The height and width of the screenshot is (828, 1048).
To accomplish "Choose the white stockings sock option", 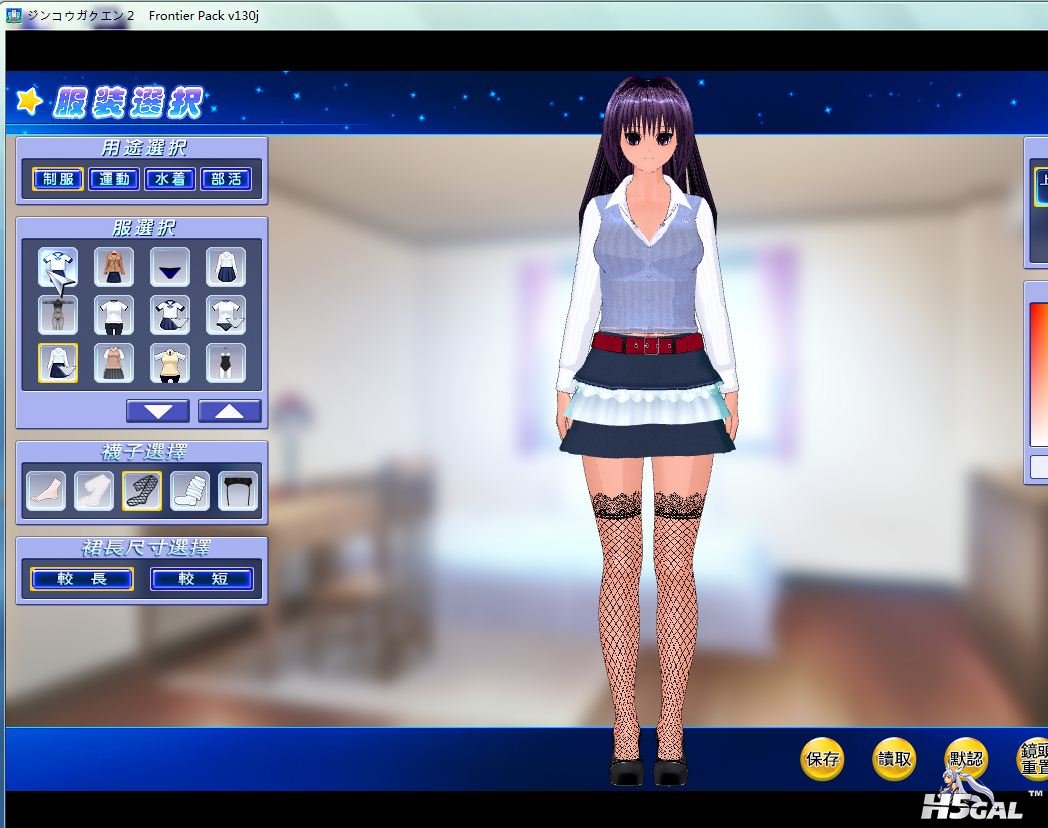I will tap(94, 491).
